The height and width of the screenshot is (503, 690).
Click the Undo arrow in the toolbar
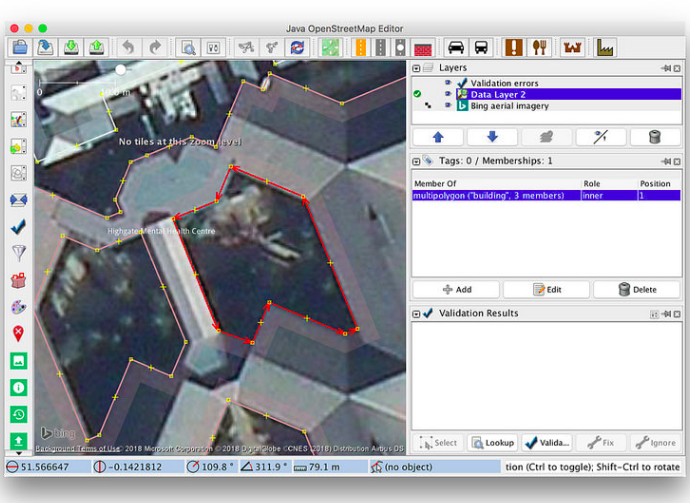127,47
